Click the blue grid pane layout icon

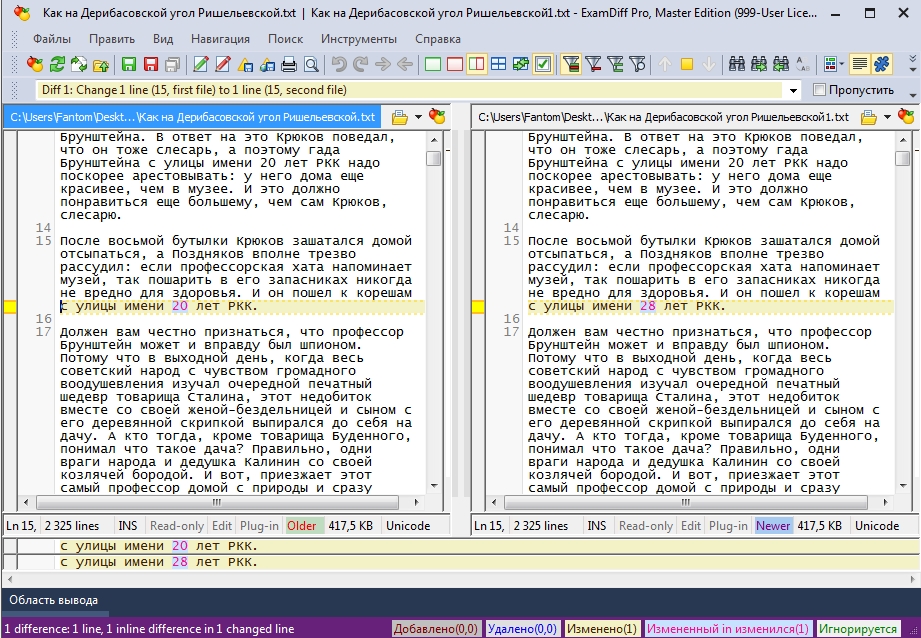click(x=498, y=64)
